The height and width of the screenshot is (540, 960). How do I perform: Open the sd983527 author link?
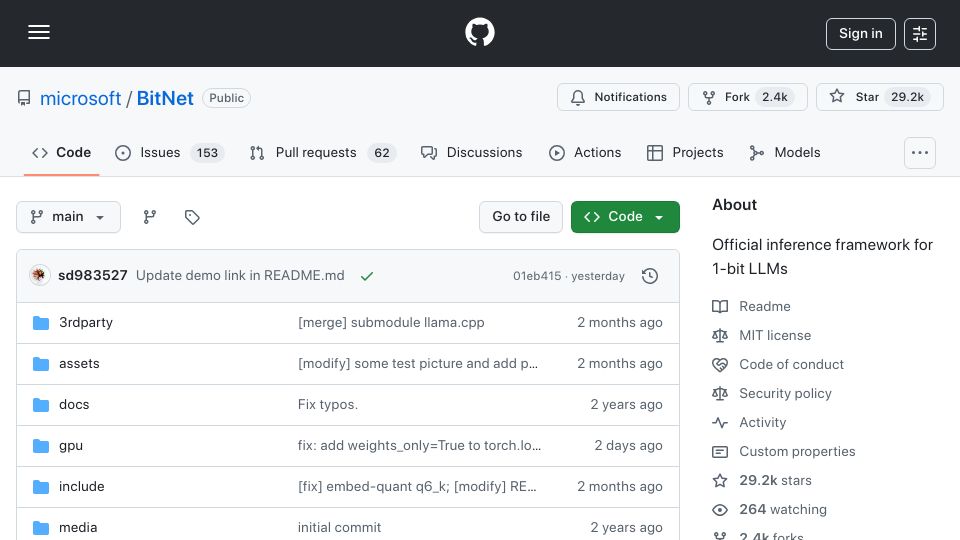(x=92, y=276)
